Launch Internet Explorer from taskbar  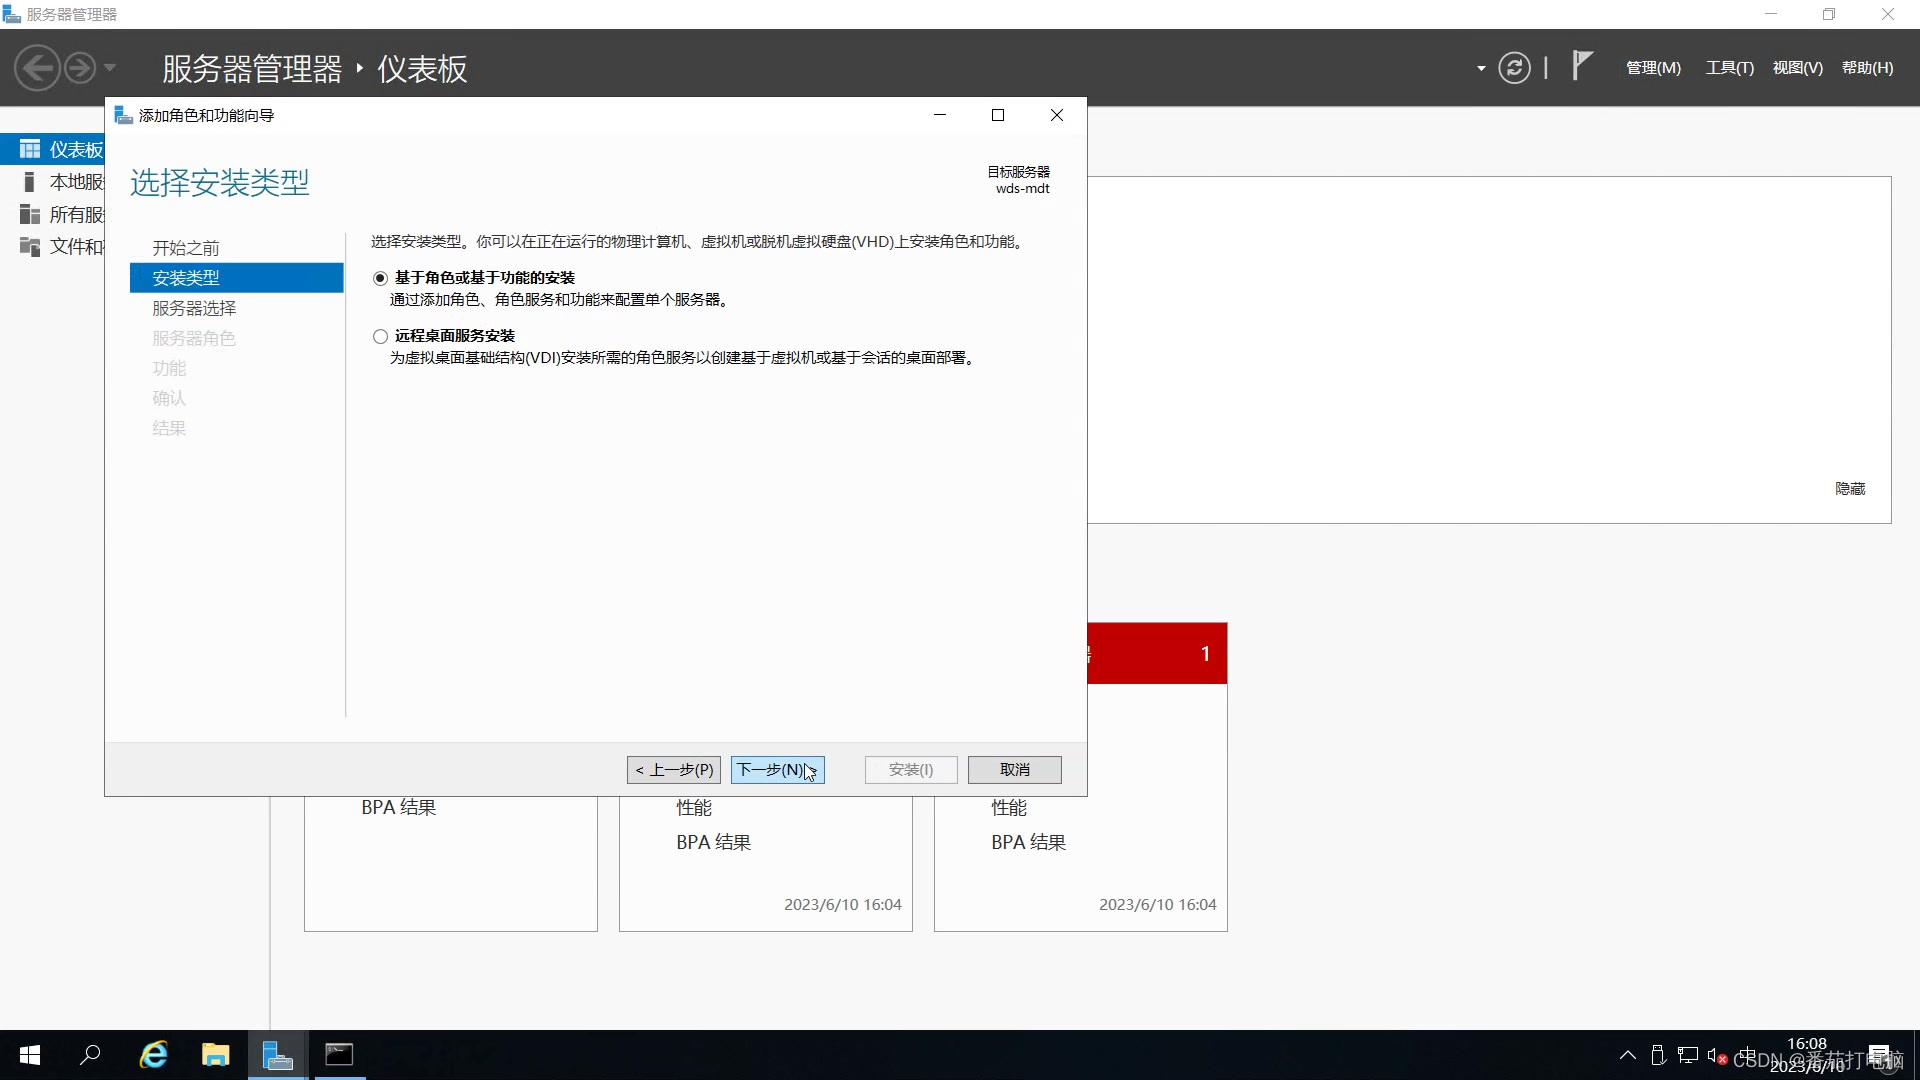pos(153,1055)
